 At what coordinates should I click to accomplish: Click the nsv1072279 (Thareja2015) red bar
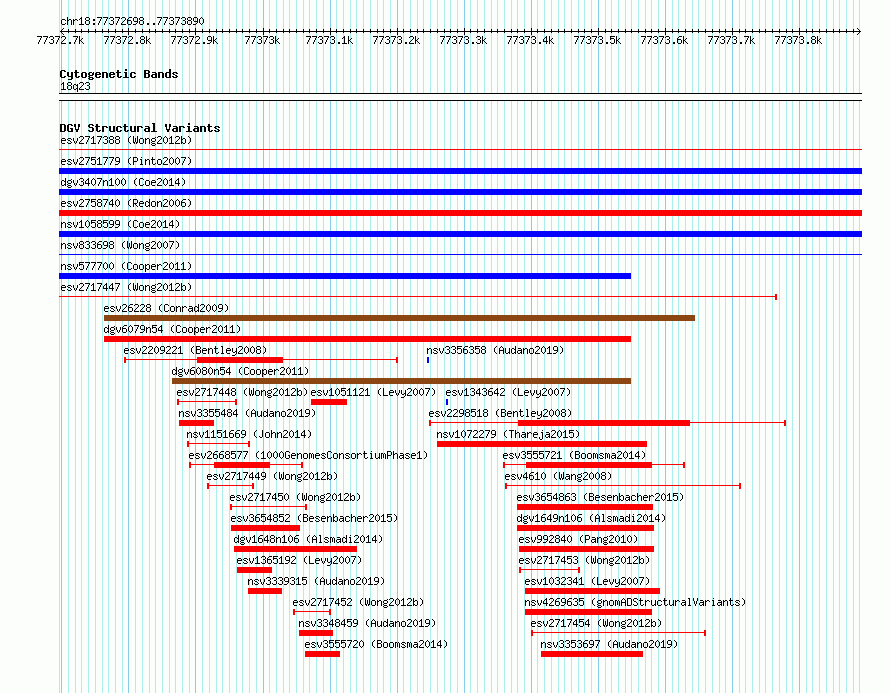point(541,444)
